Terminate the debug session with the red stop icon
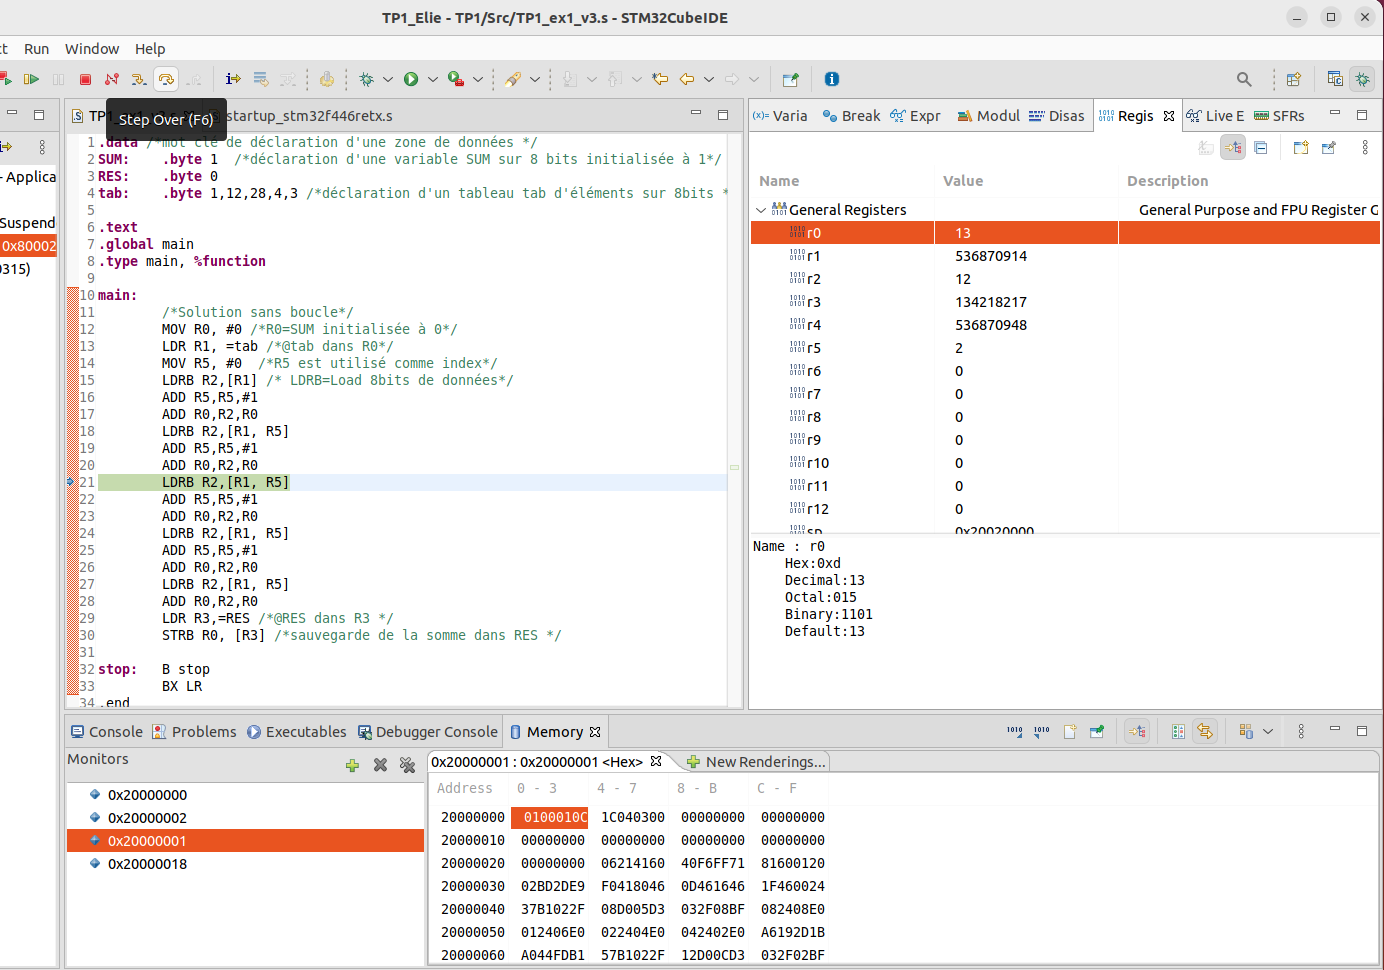 (x=86, y=79)
